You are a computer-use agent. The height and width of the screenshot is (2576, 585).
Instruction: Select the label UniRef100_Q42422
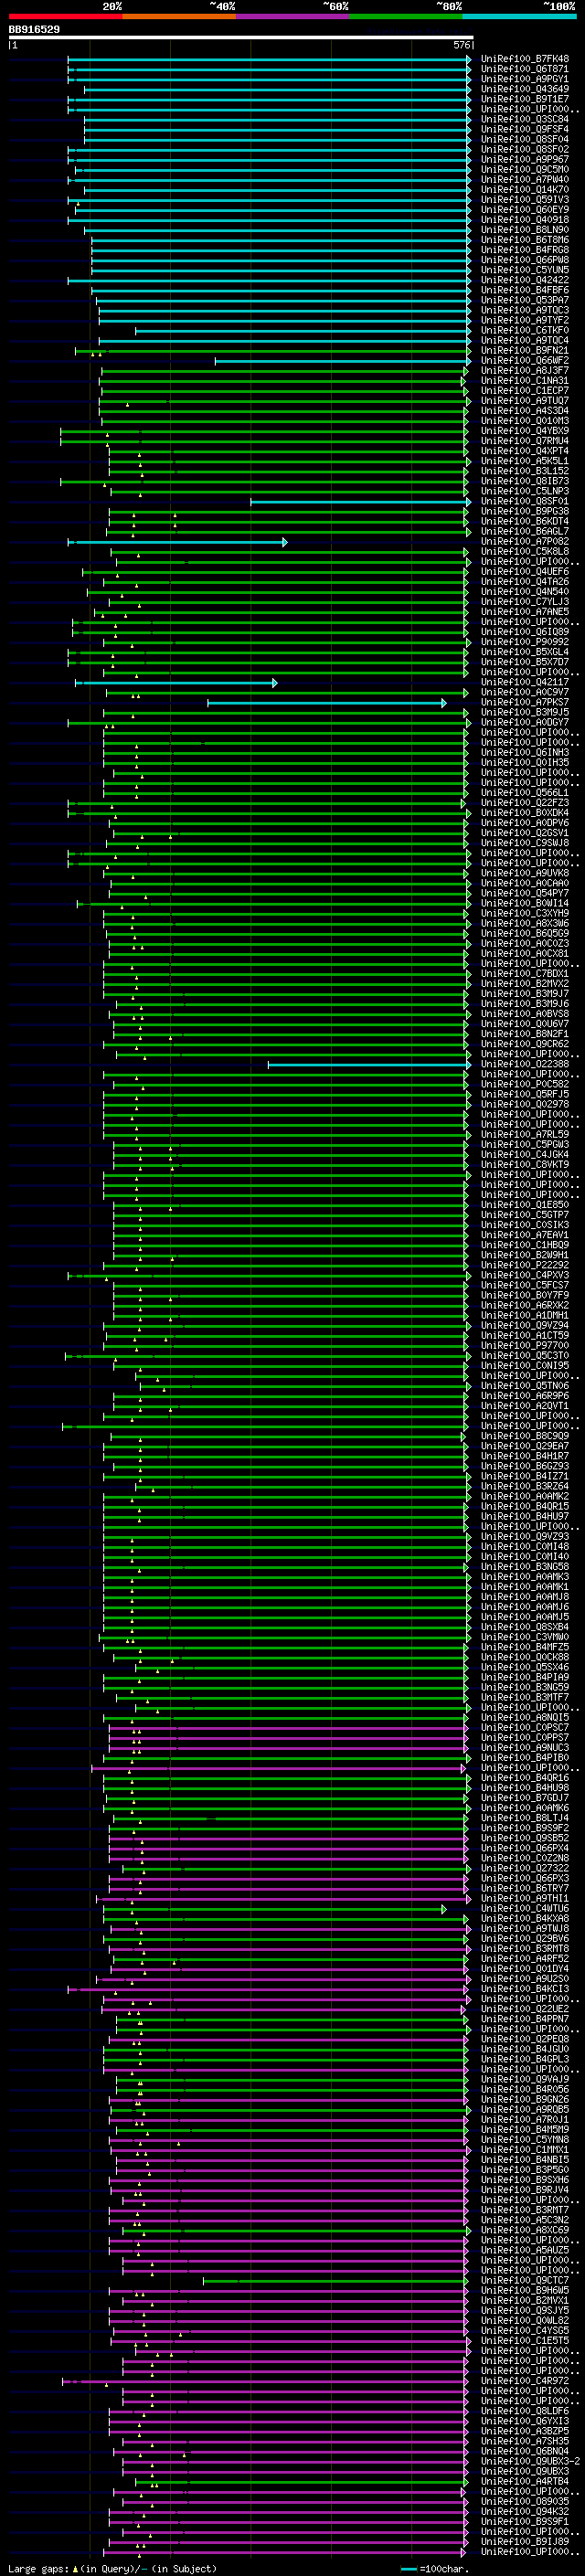(525, 280)
